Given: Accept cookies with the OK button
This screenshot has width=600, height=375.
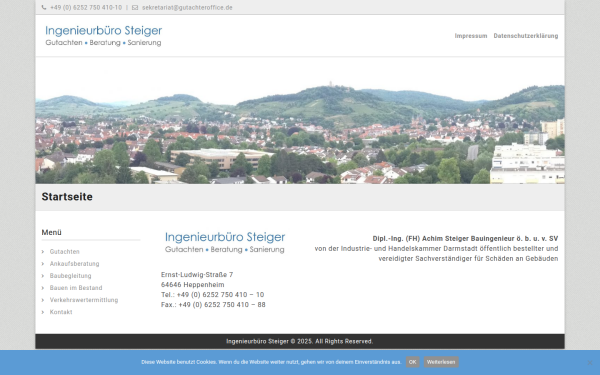Looking at the screenshot, I should point(412,362).
